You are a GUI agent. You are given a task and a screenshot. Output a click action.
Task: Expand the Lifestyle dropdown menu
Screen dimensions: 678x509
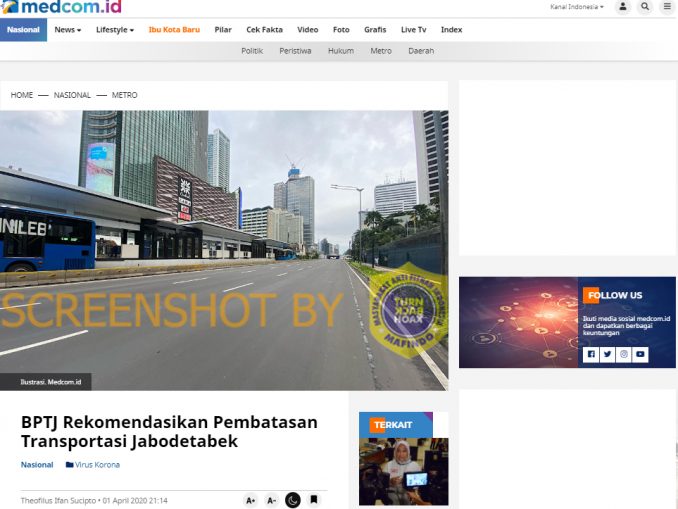coord(115,30)
